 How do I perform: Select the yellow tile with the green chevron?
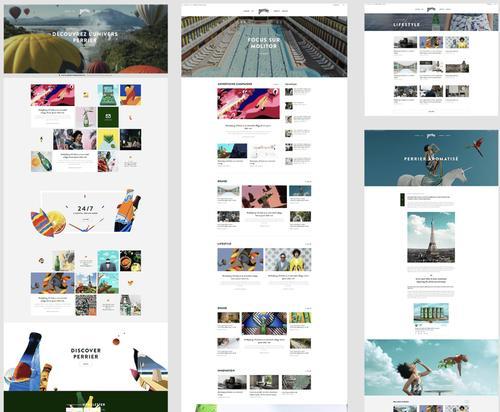108,139
